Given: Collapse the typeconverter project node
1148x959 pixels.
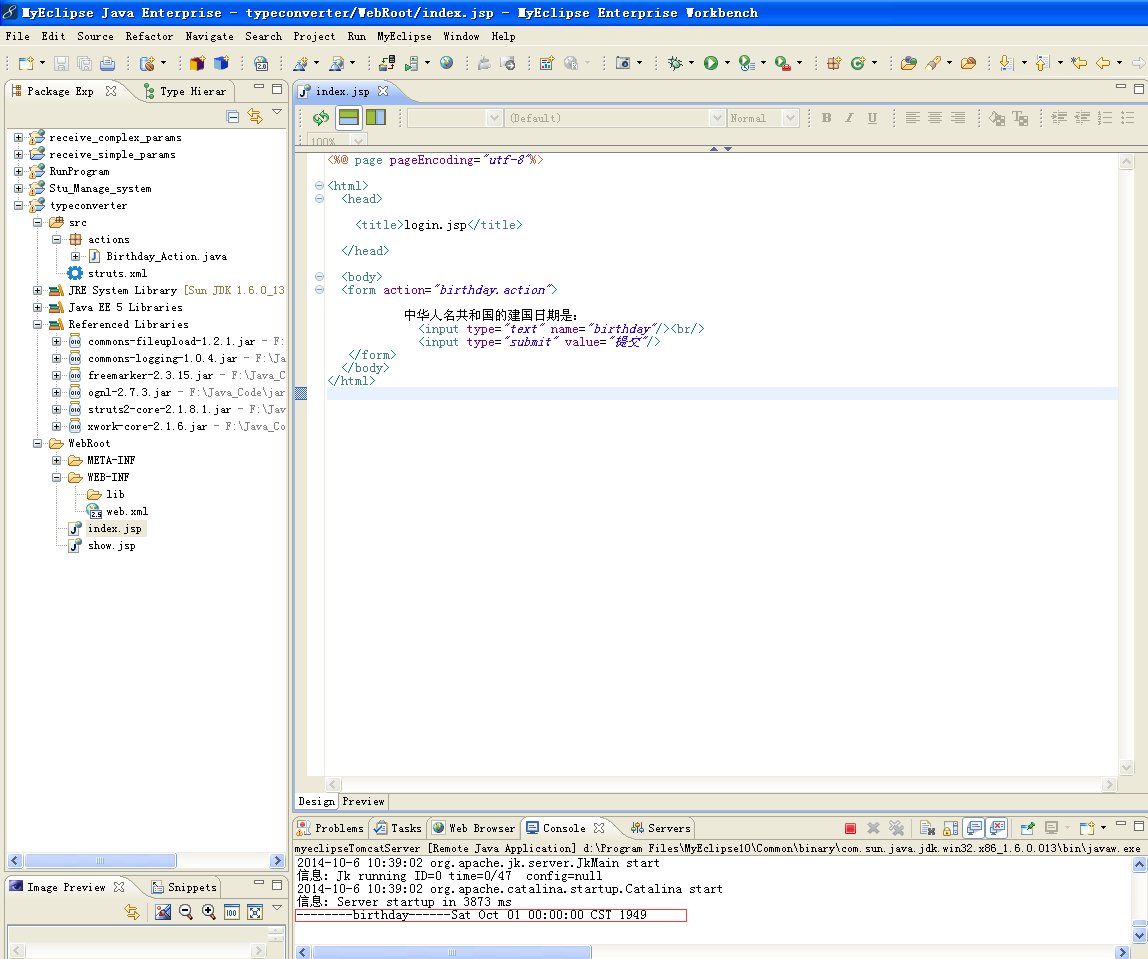Looking at the screenshot, I should click(x=18, y=206).
